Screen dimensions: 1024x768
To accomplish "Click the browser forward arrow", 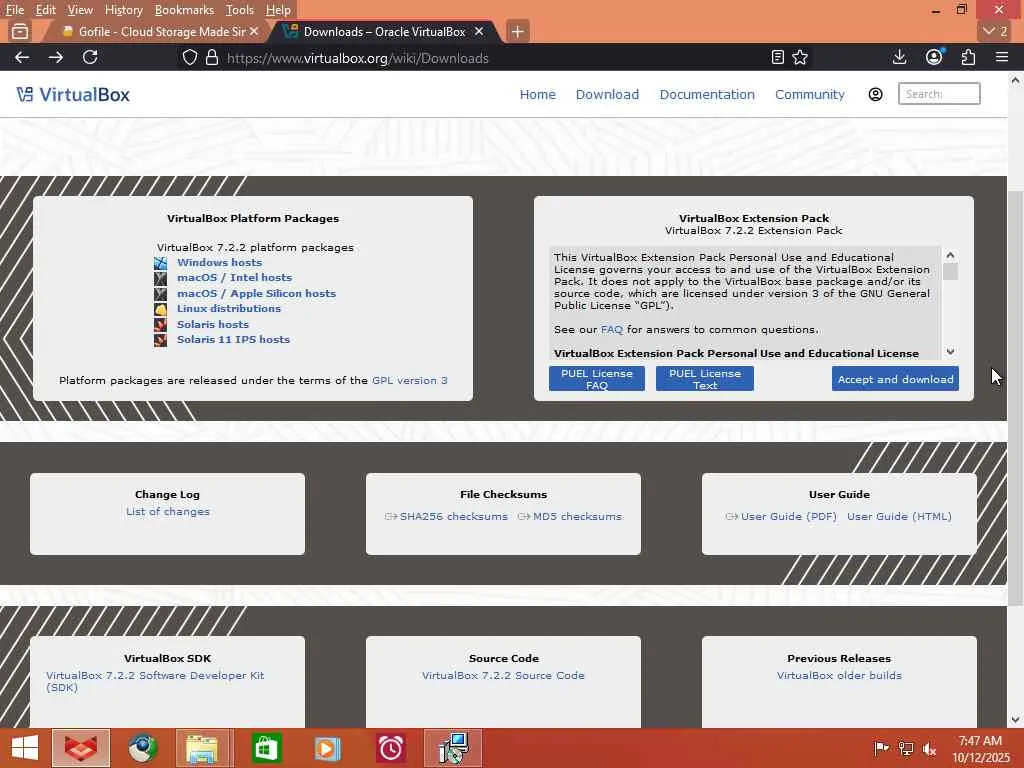I will [x=56, y=57].
